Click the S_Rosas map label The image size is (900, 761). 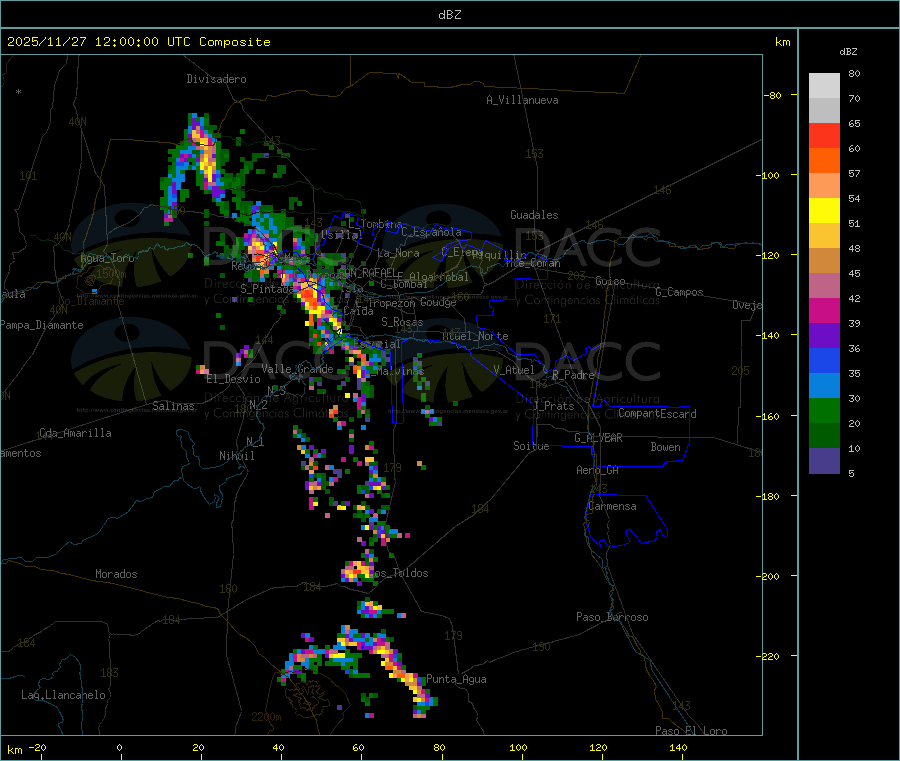pos(402,322)
